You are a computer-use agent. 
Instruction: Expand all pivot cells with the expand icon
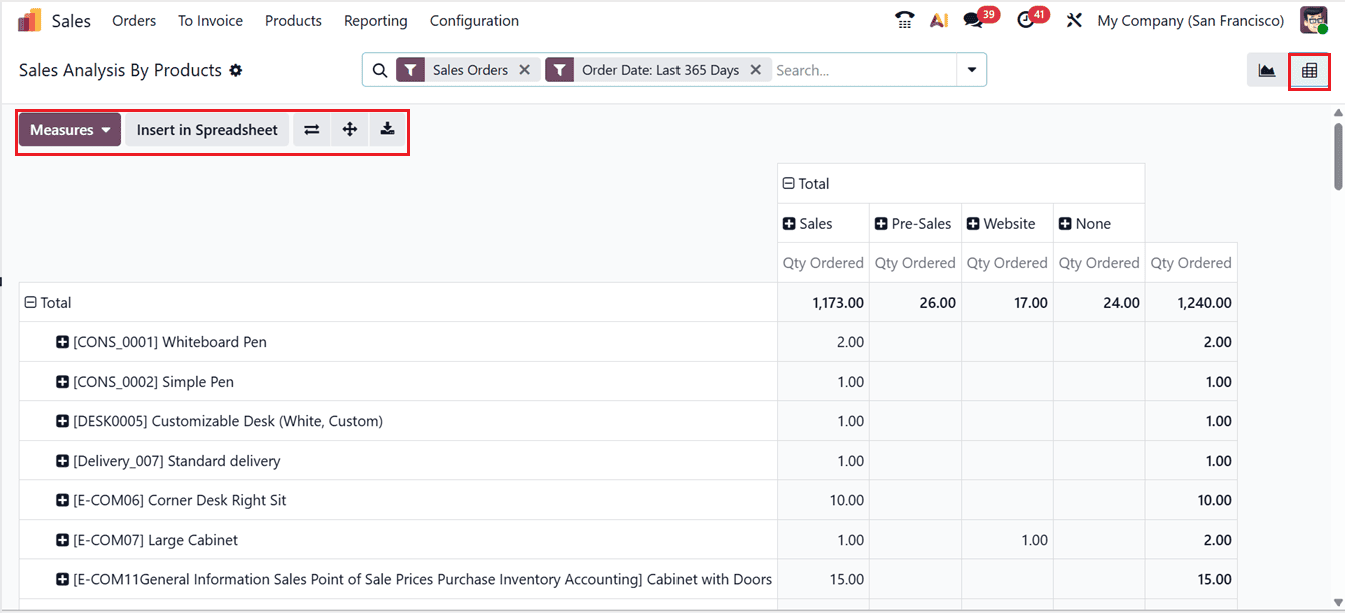pyautogui.click(x=349, y=129)
